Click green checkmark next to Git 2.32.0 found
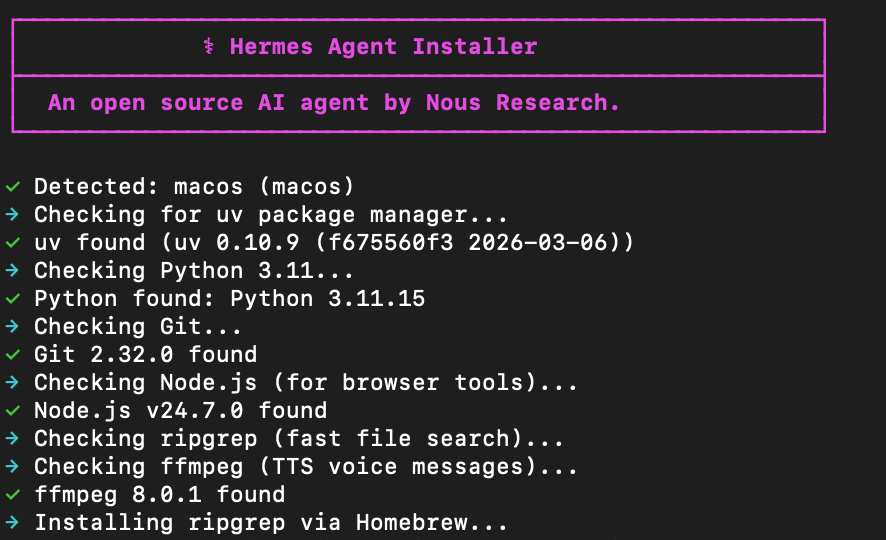 (x=12, y=355)
